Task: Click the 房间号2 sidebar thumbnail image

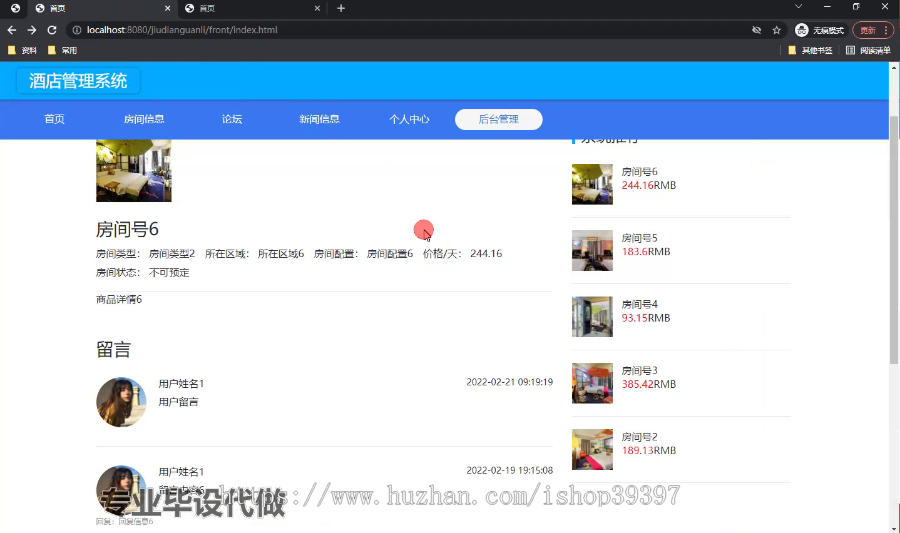Action: point(592,449)
